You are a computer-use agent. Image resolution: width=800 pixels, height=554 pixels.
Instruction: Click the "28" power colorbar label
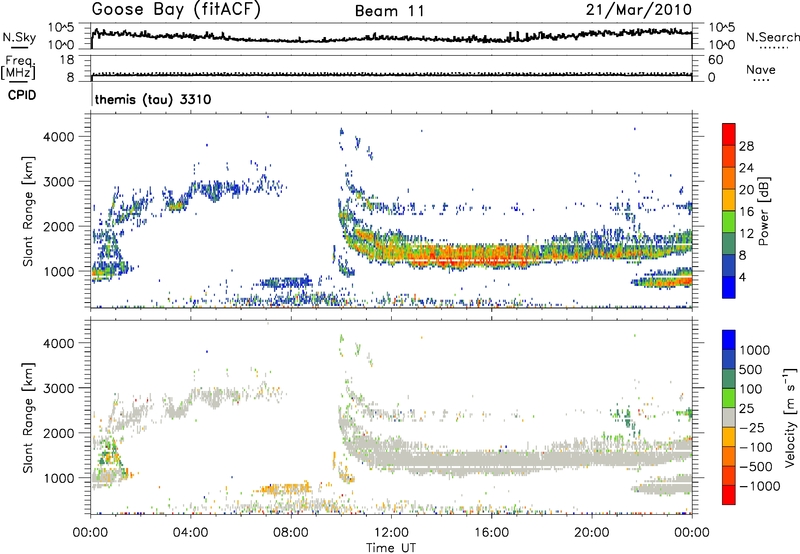click(x=746, y=146)
